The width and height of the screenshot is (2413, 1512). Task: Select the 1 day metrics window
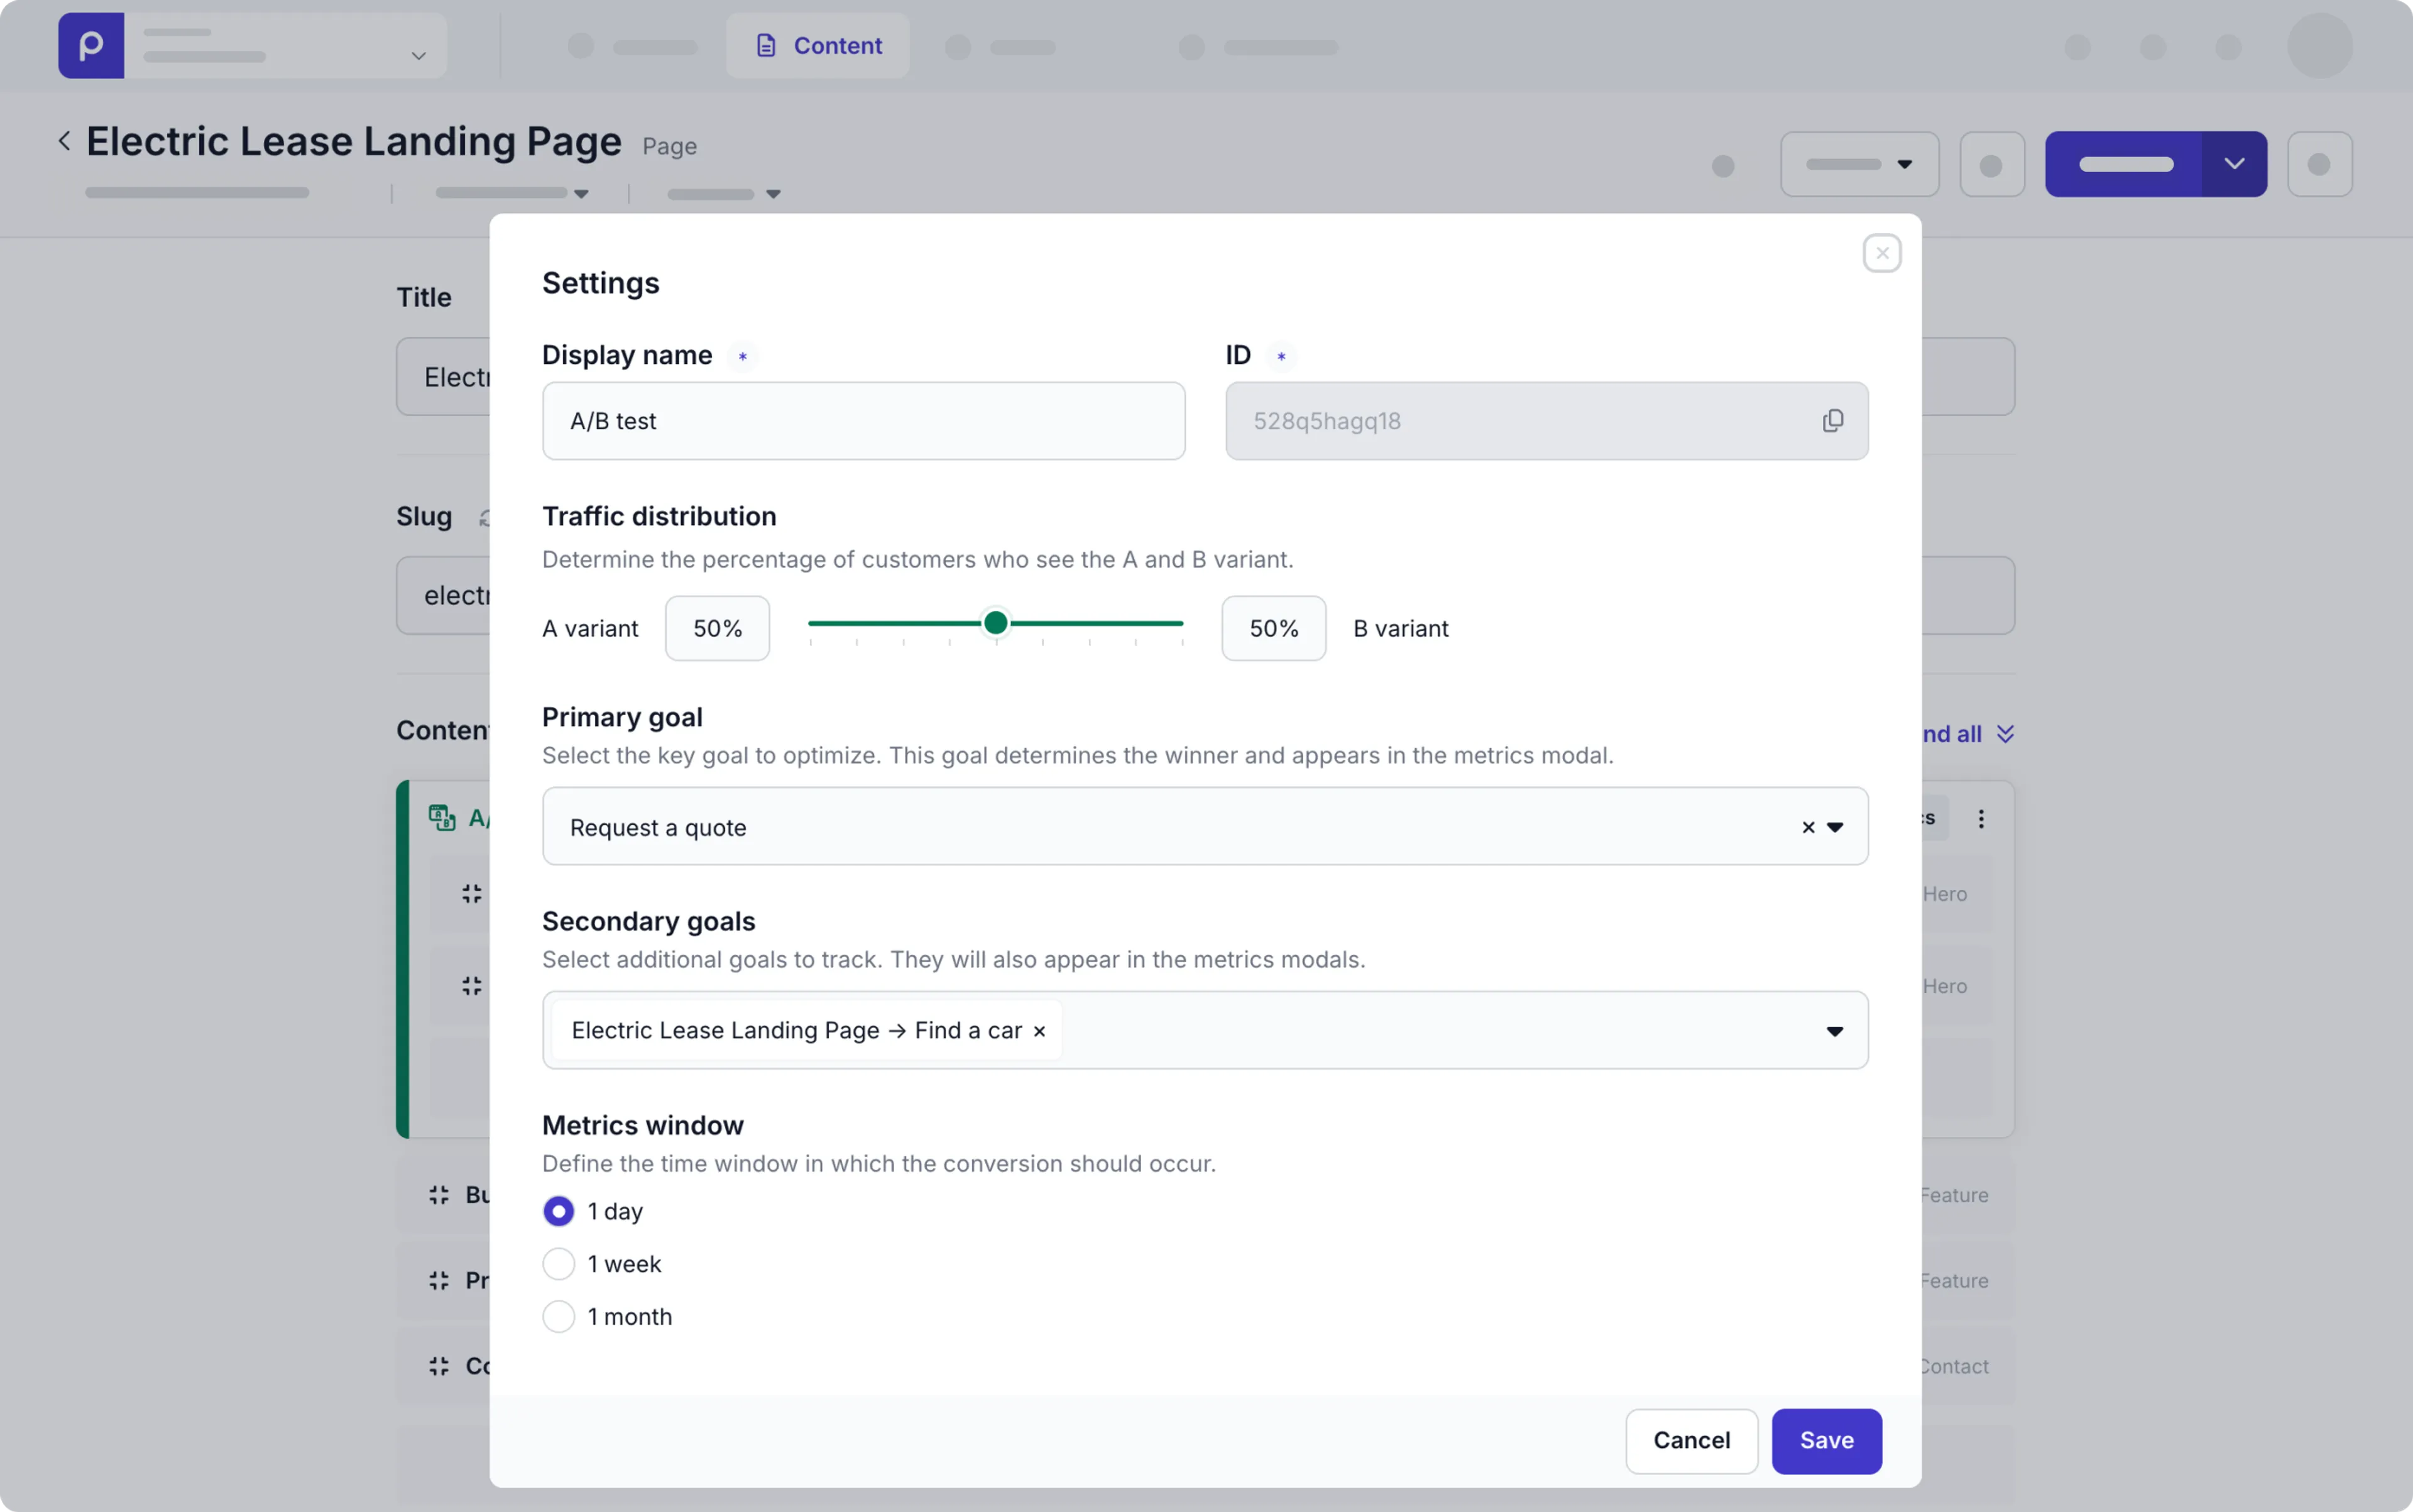(559, 1211)
